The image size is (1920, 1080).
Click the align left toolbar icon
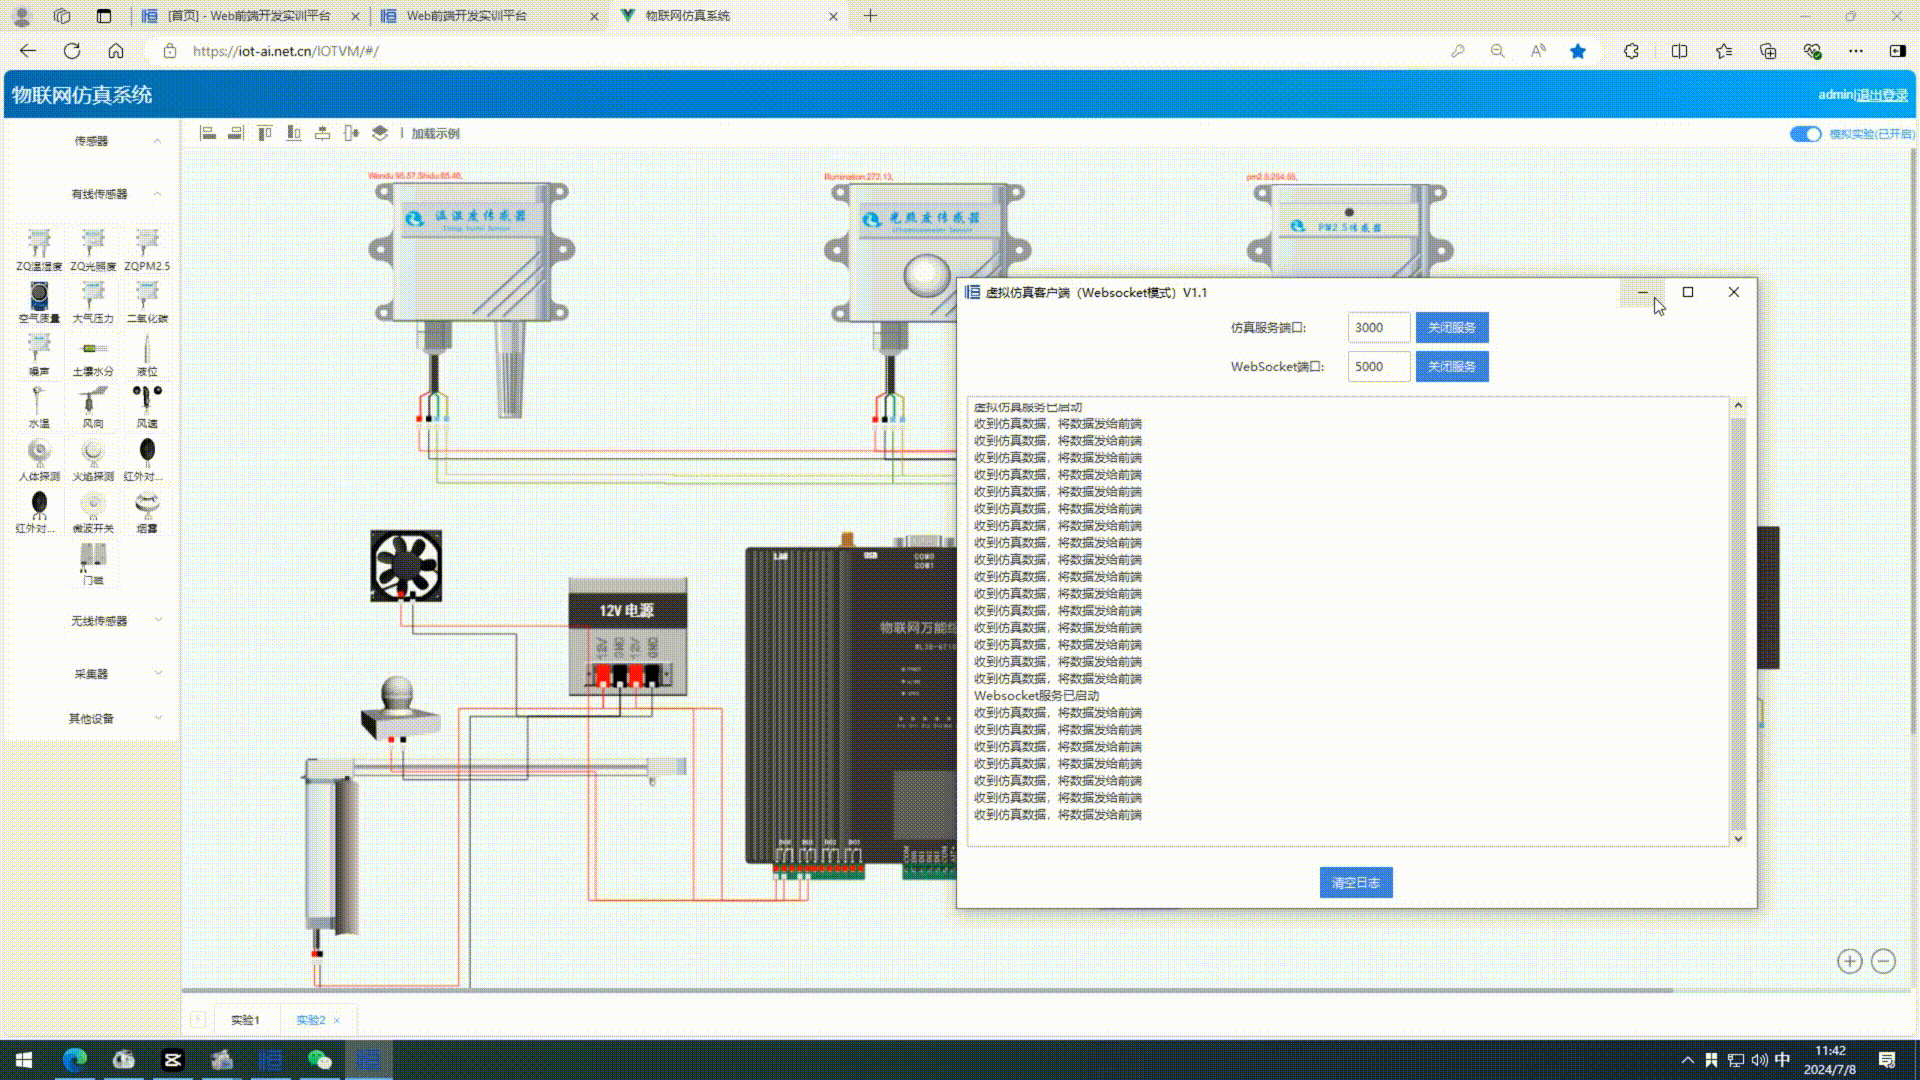click(x=208, y=133)
